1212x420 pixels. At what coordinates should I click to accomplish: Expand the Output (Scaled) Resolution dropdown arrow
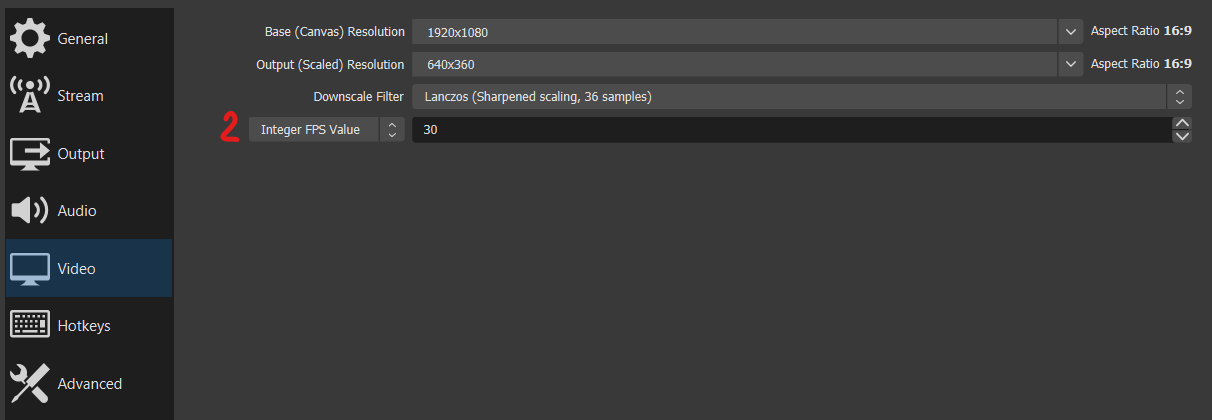(1071, 64)
